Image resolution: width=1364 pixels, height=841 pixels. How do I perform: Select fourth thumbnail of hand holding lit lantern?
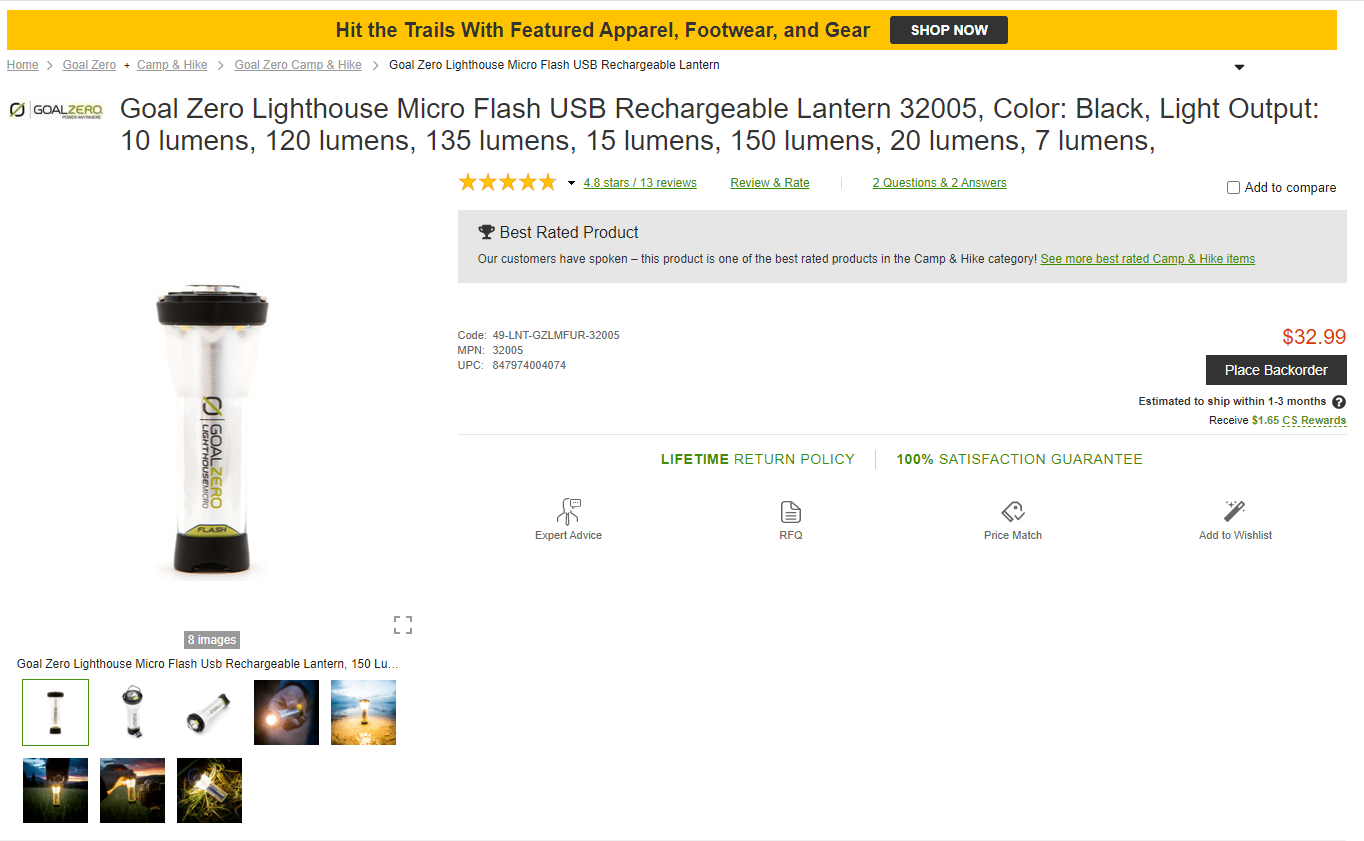click(286, 712)
